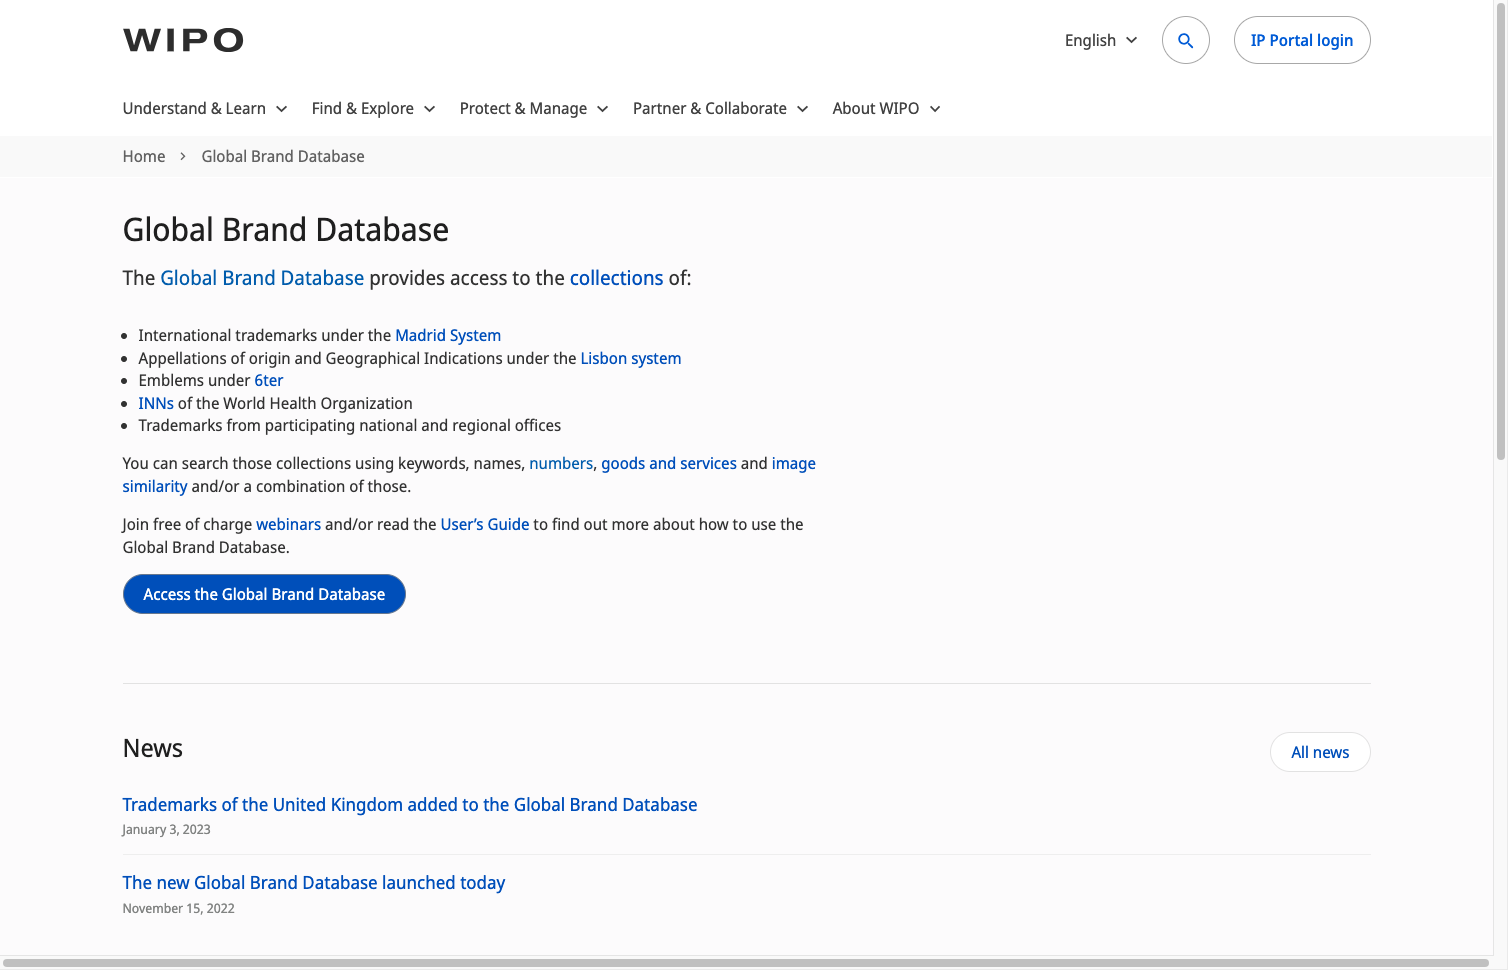Click goods and services link
The width and height of the screenshot is (1508, 970).
click(669, 463)
